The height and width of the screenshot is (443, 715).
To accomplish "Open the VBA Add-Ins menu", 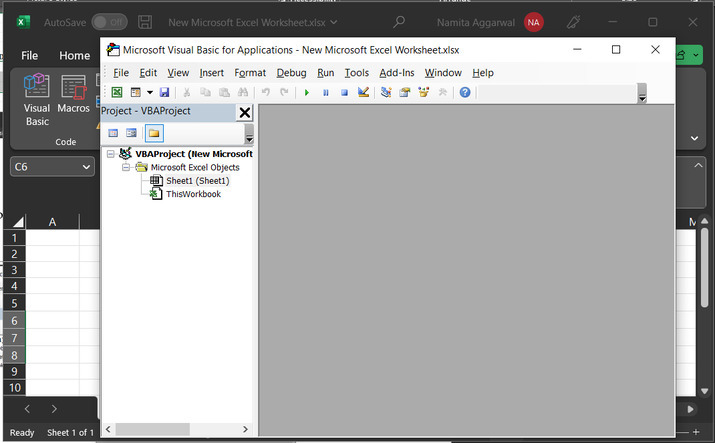I will tap(397, 73).
